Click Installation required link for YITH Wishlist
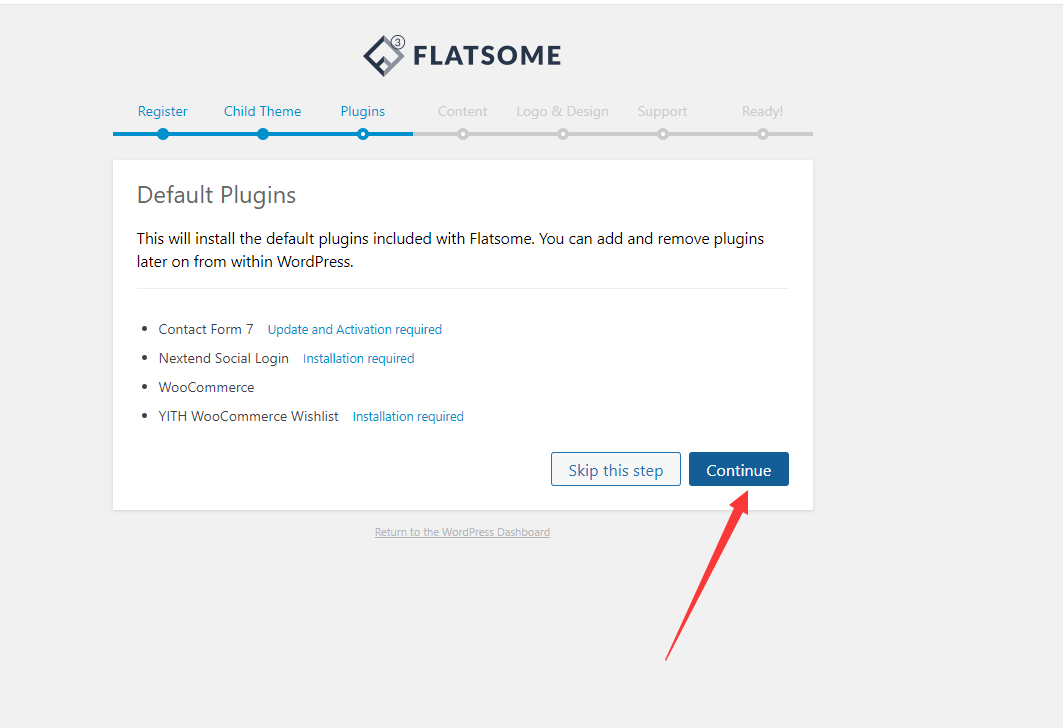Screen dimensions: 1063x728 pos(408,416)
